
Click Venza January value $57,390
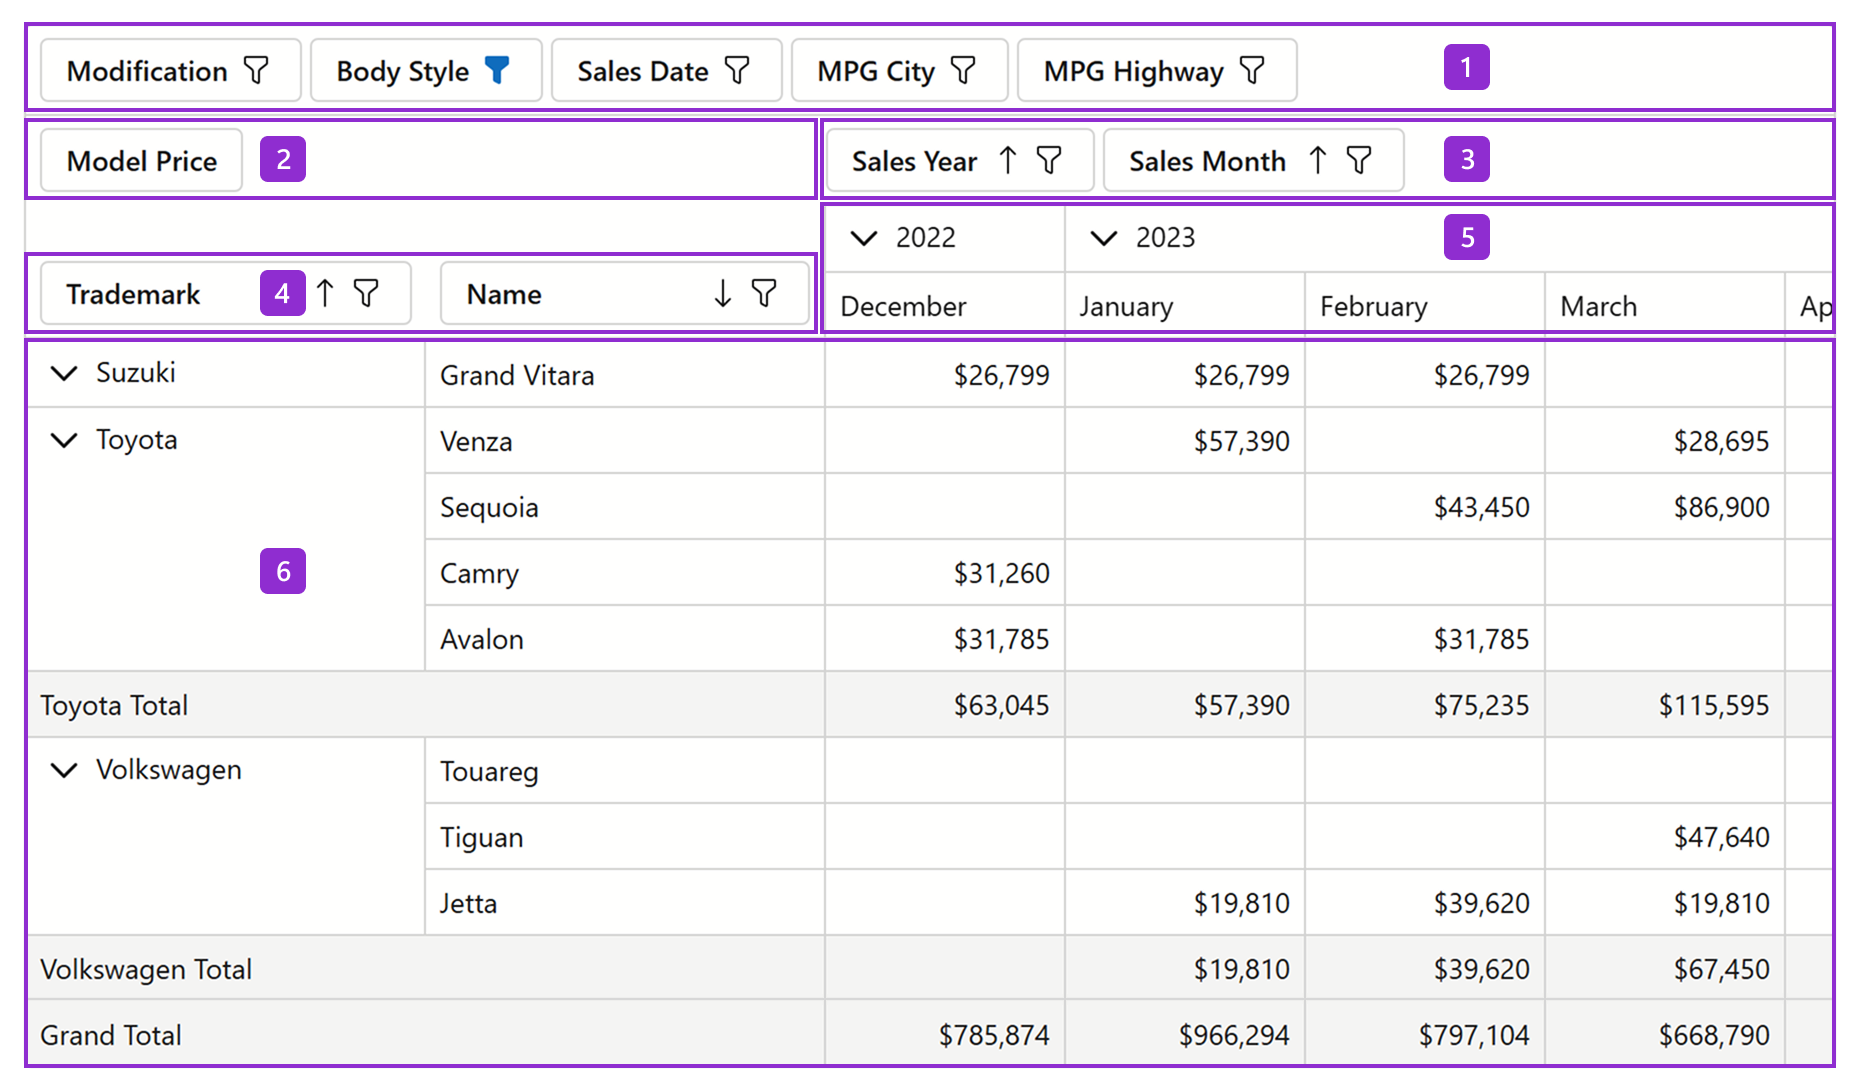tap(1241, 441)
